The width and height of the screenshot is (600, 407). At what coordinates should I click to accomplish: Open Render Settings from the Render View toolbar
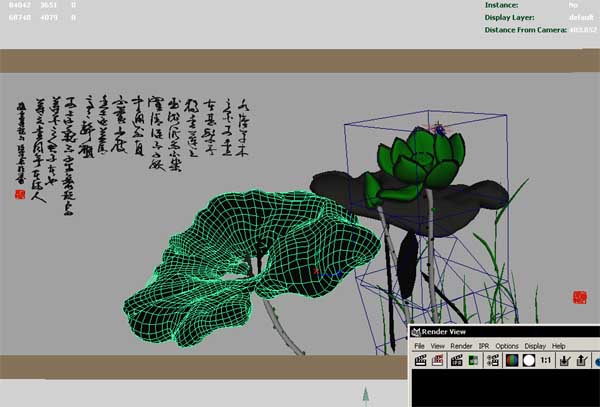click(493, 360)
